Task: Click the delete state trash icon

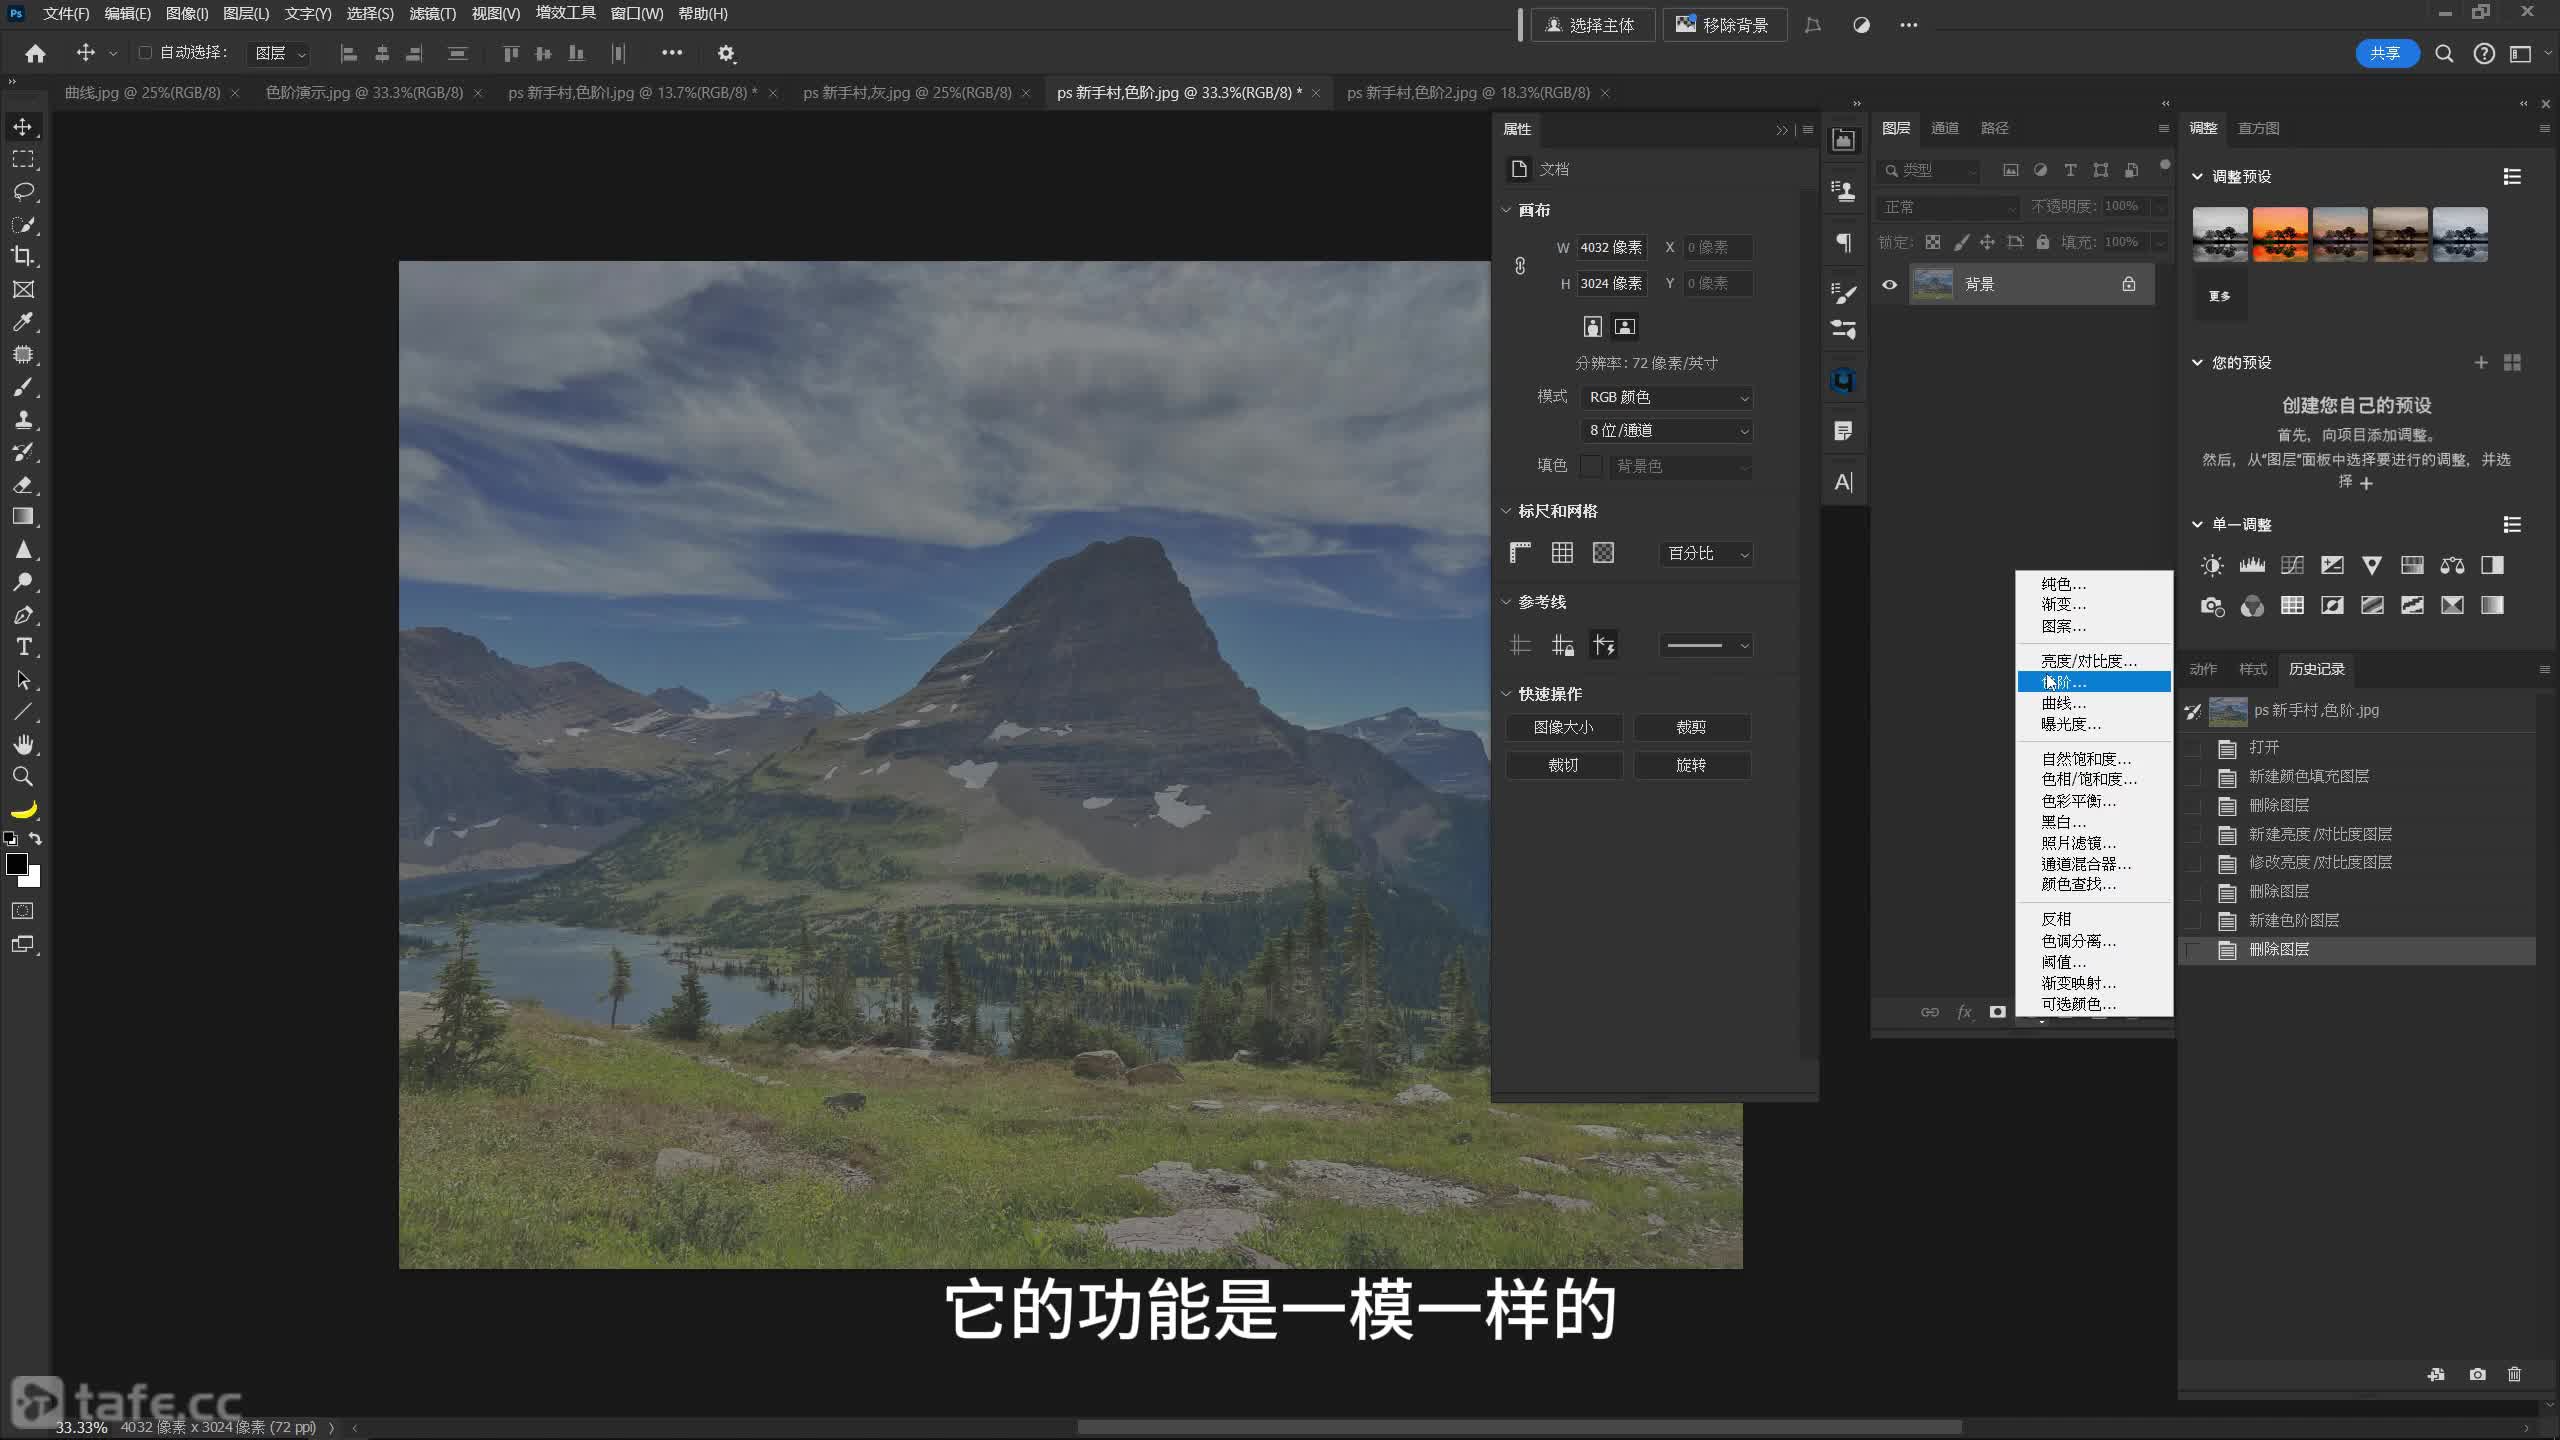Action: pyautogui.click(x=2514, y=1374)
